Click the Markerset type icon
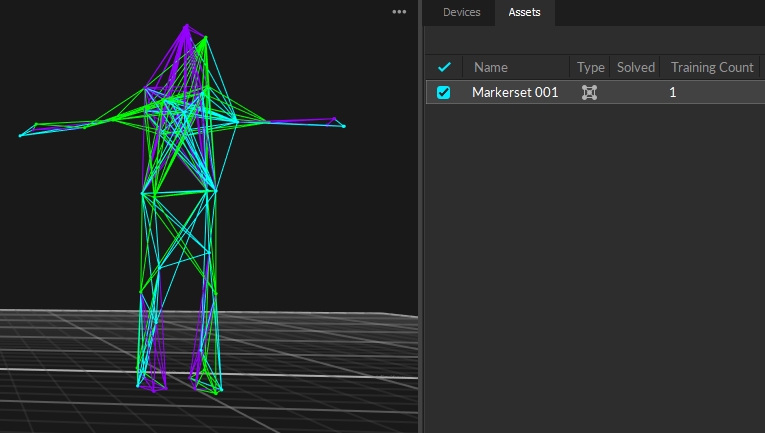The height and width of the screenshot is (433, 765). tap(590, 92)
